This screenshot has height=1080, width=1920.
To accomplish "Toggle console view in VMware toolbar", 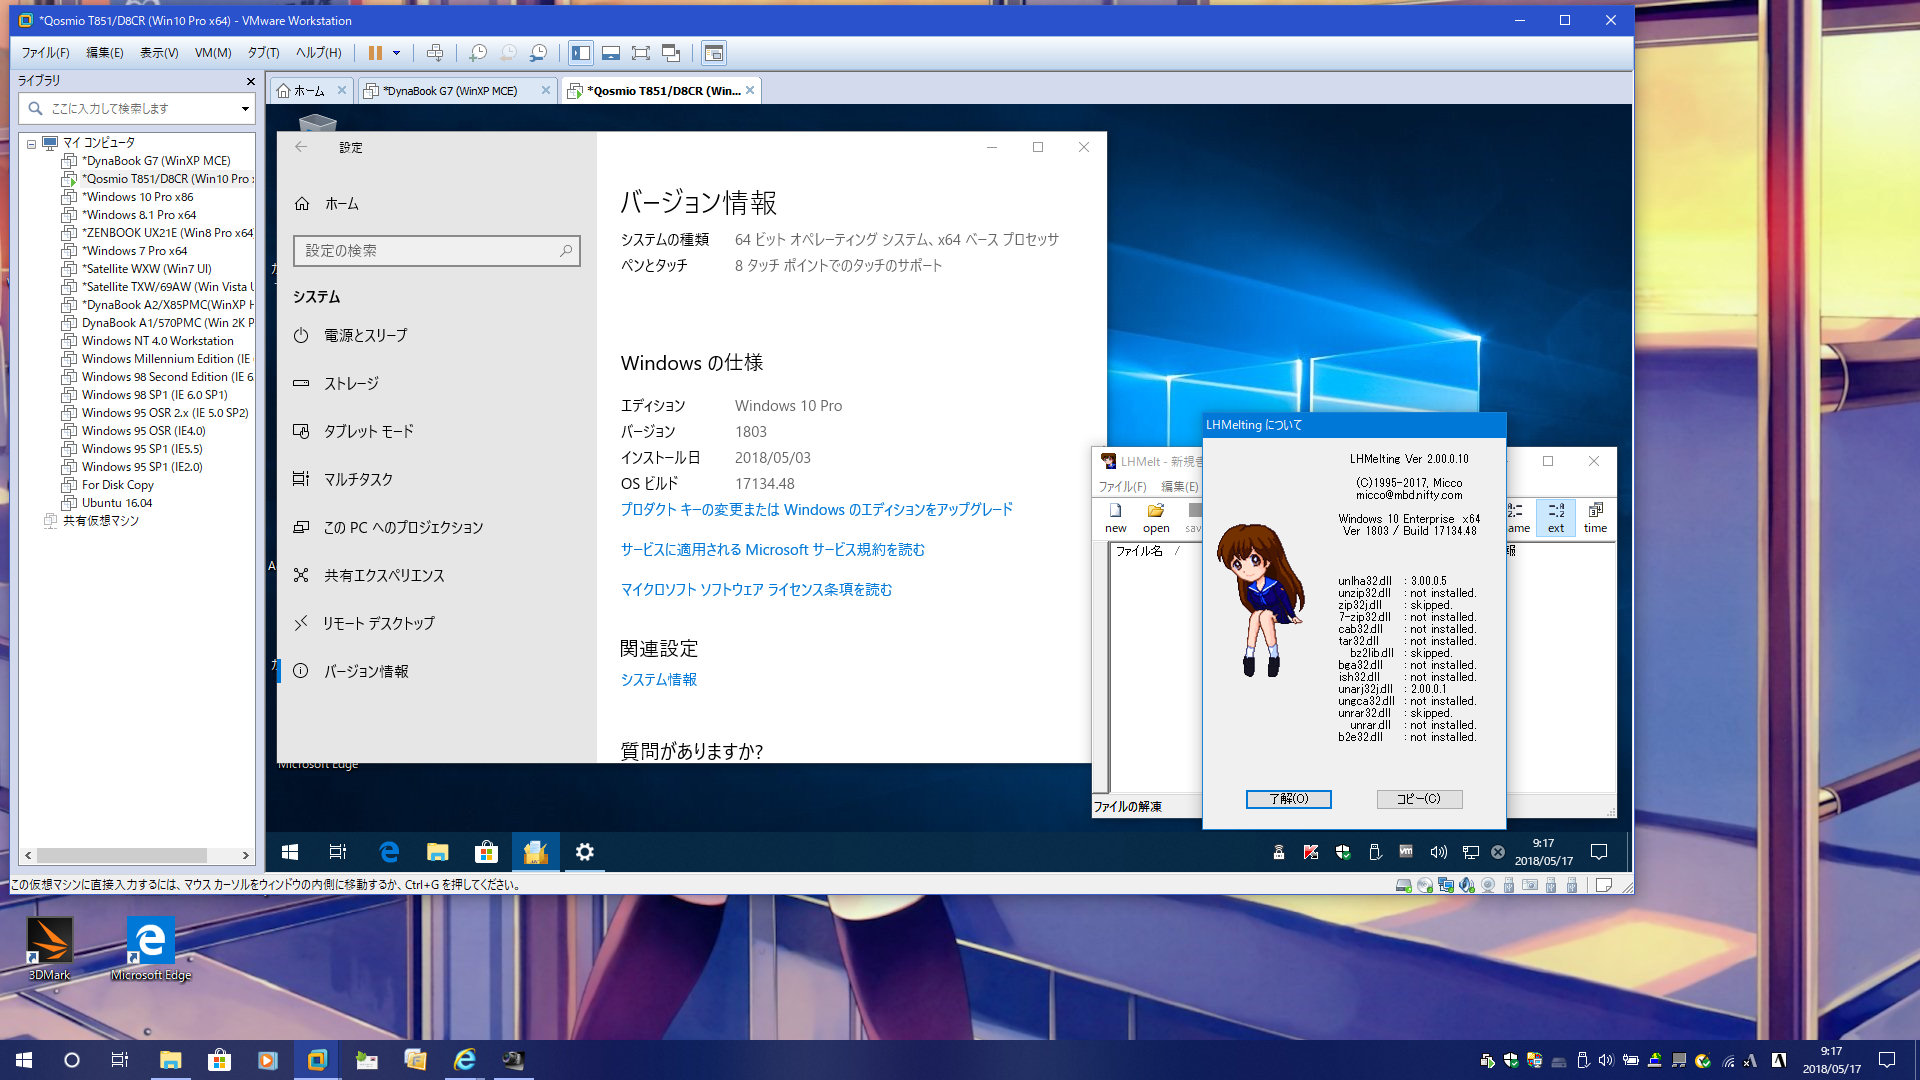I will tap(713, 53).
